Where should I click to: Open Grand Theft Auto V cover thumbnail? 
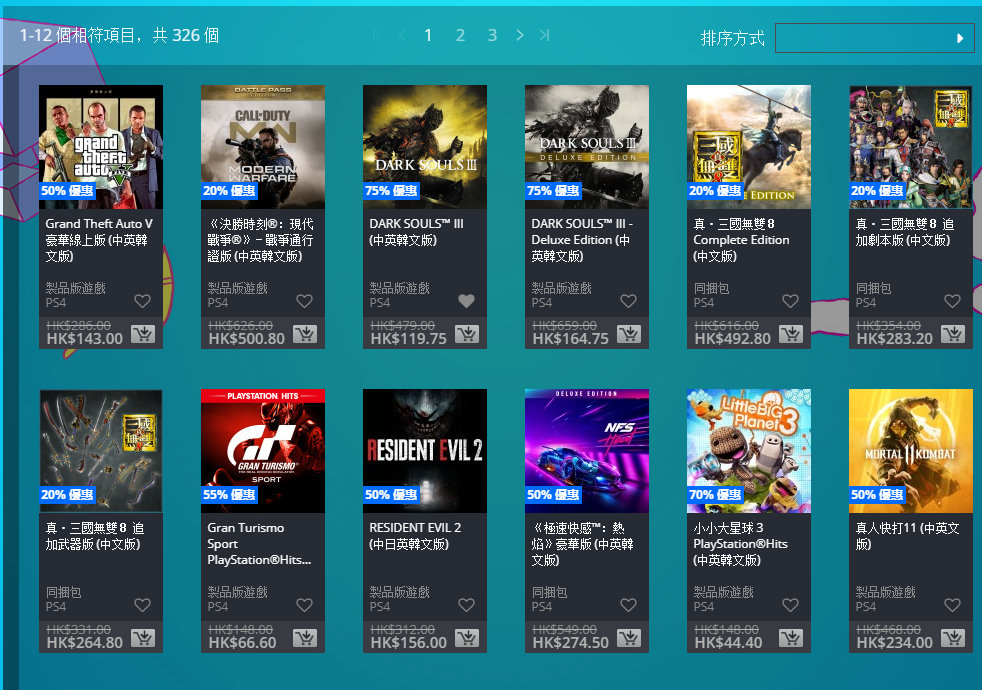pos(101,147)
